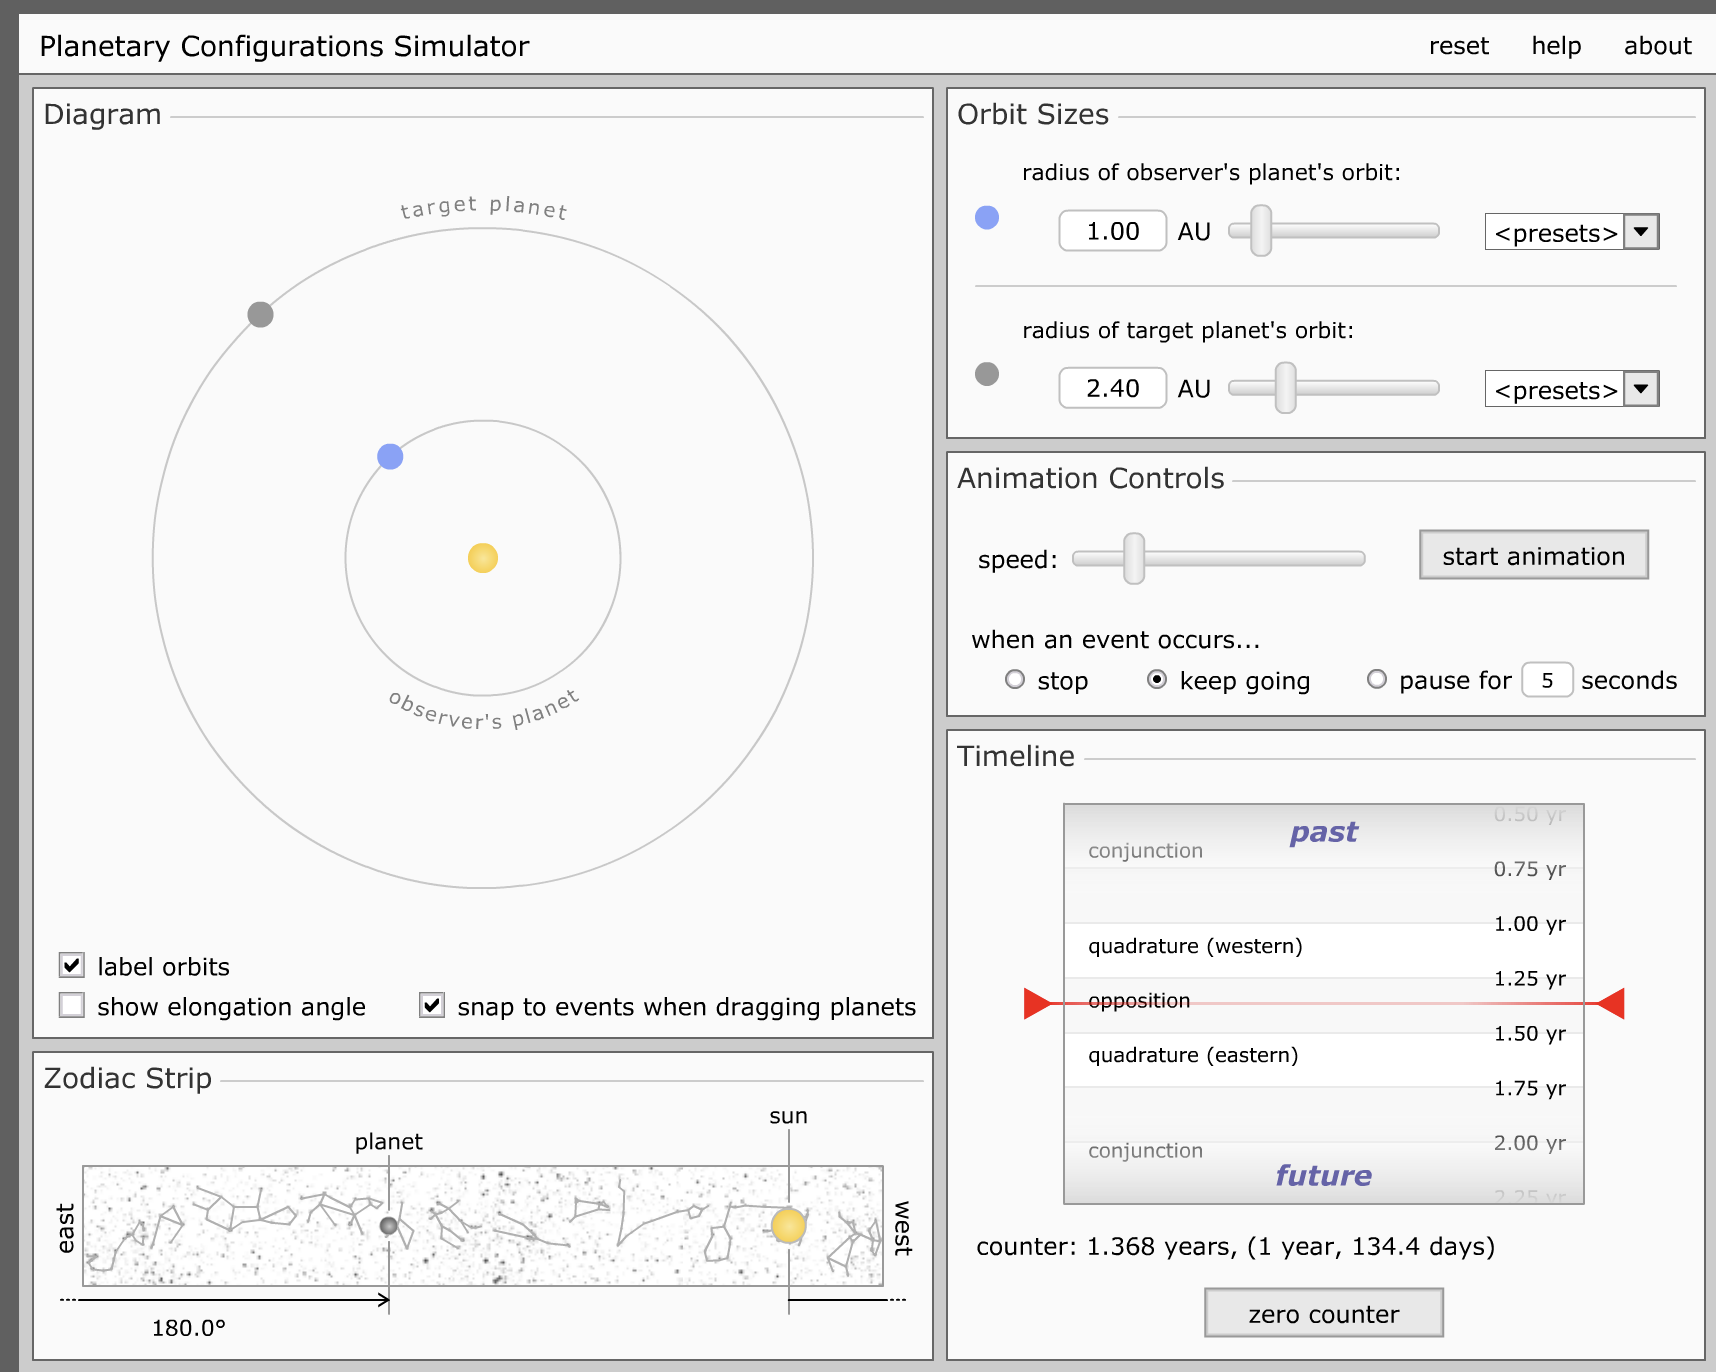Click the zero counter button
This screenshot has width=1716, height=1372.
(x=1323, y=1313)
